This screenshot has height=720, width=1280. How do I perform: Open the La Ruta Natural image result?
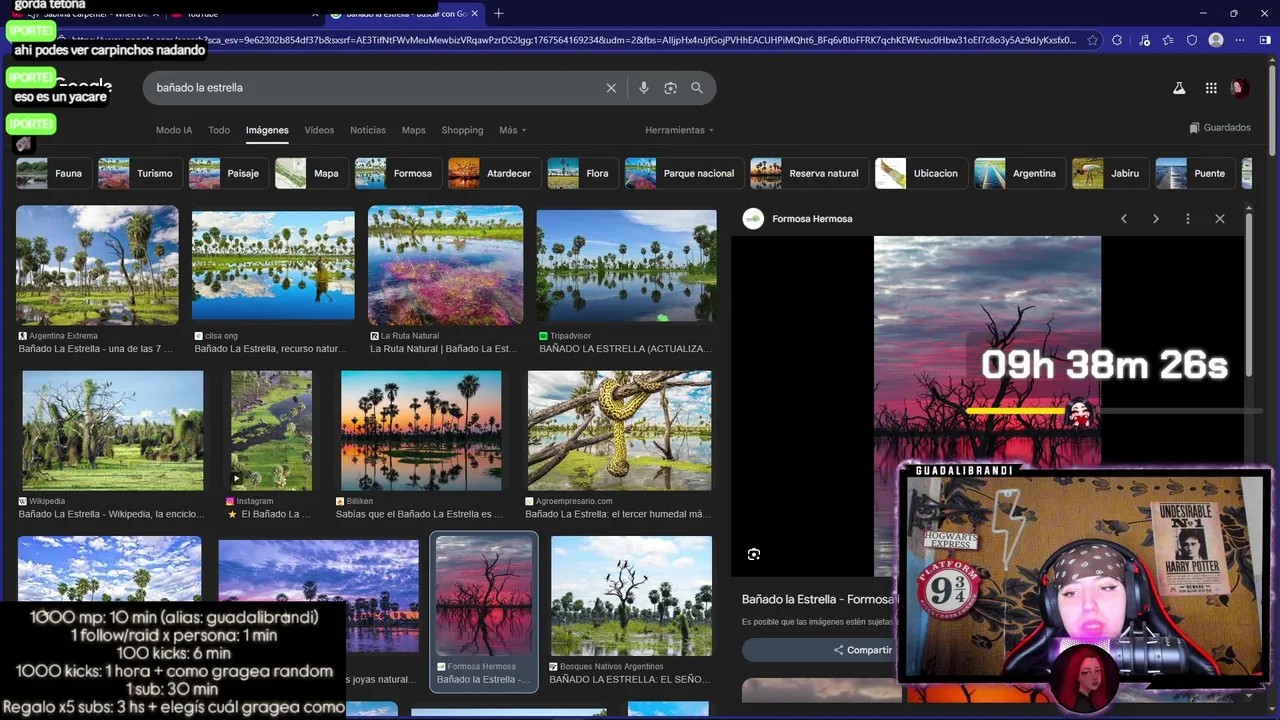click(446, 265)
